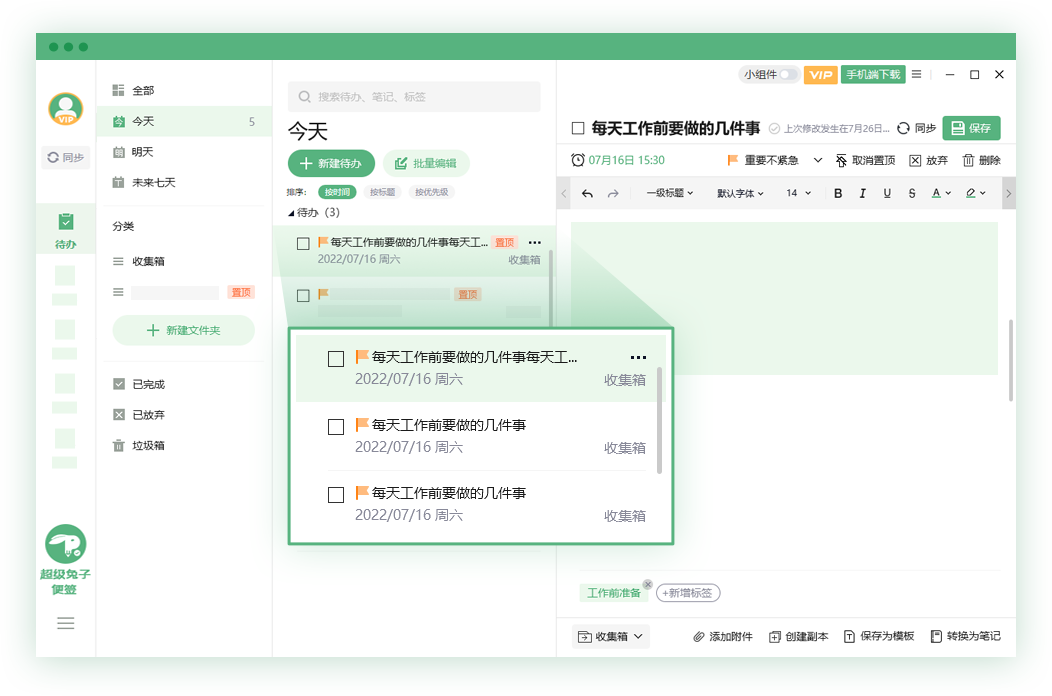
Task: Open the 一级标题 heading dropdown
Action: [670, 193]
